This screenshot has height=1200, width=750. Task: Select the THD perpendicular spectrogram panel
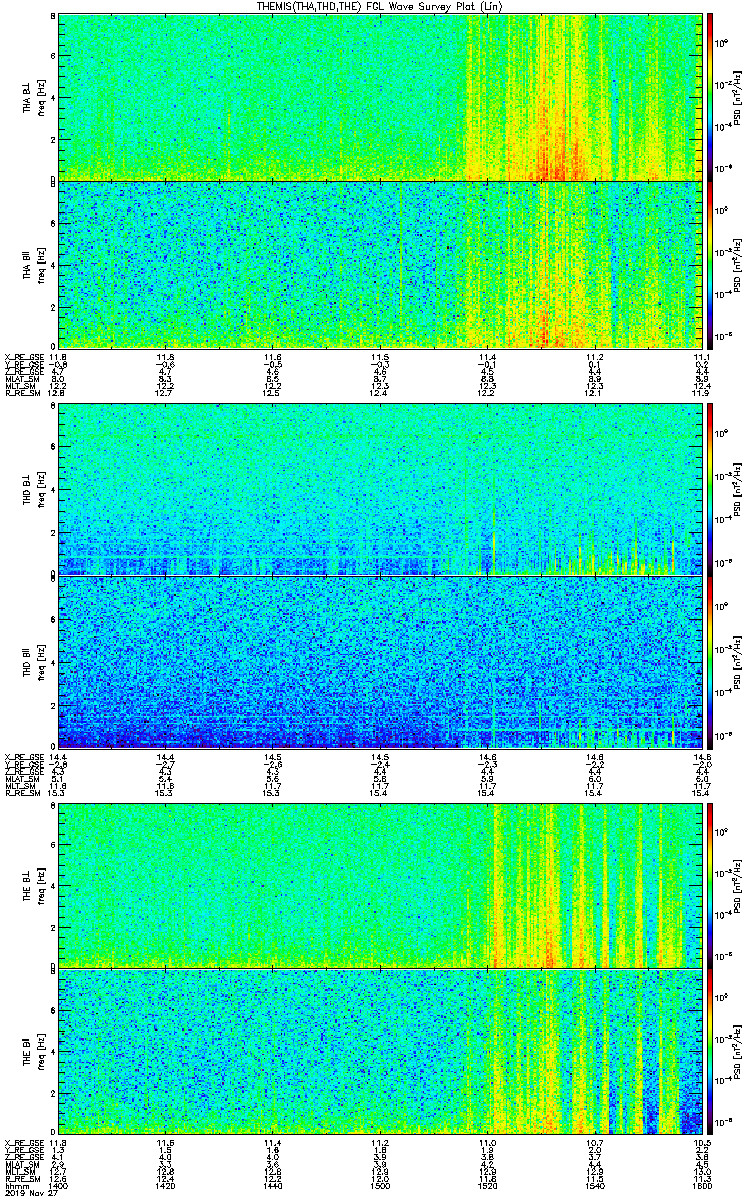point(380,490)
